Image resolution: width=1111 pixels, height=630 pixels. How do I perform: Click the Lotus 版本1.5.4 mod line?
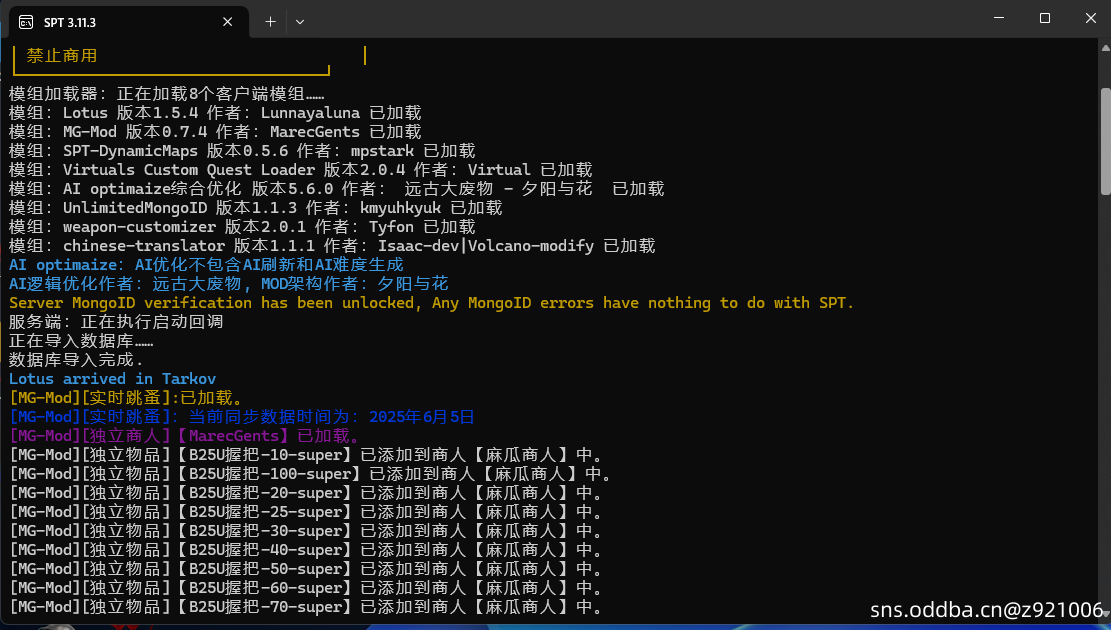tap(215, 113)
